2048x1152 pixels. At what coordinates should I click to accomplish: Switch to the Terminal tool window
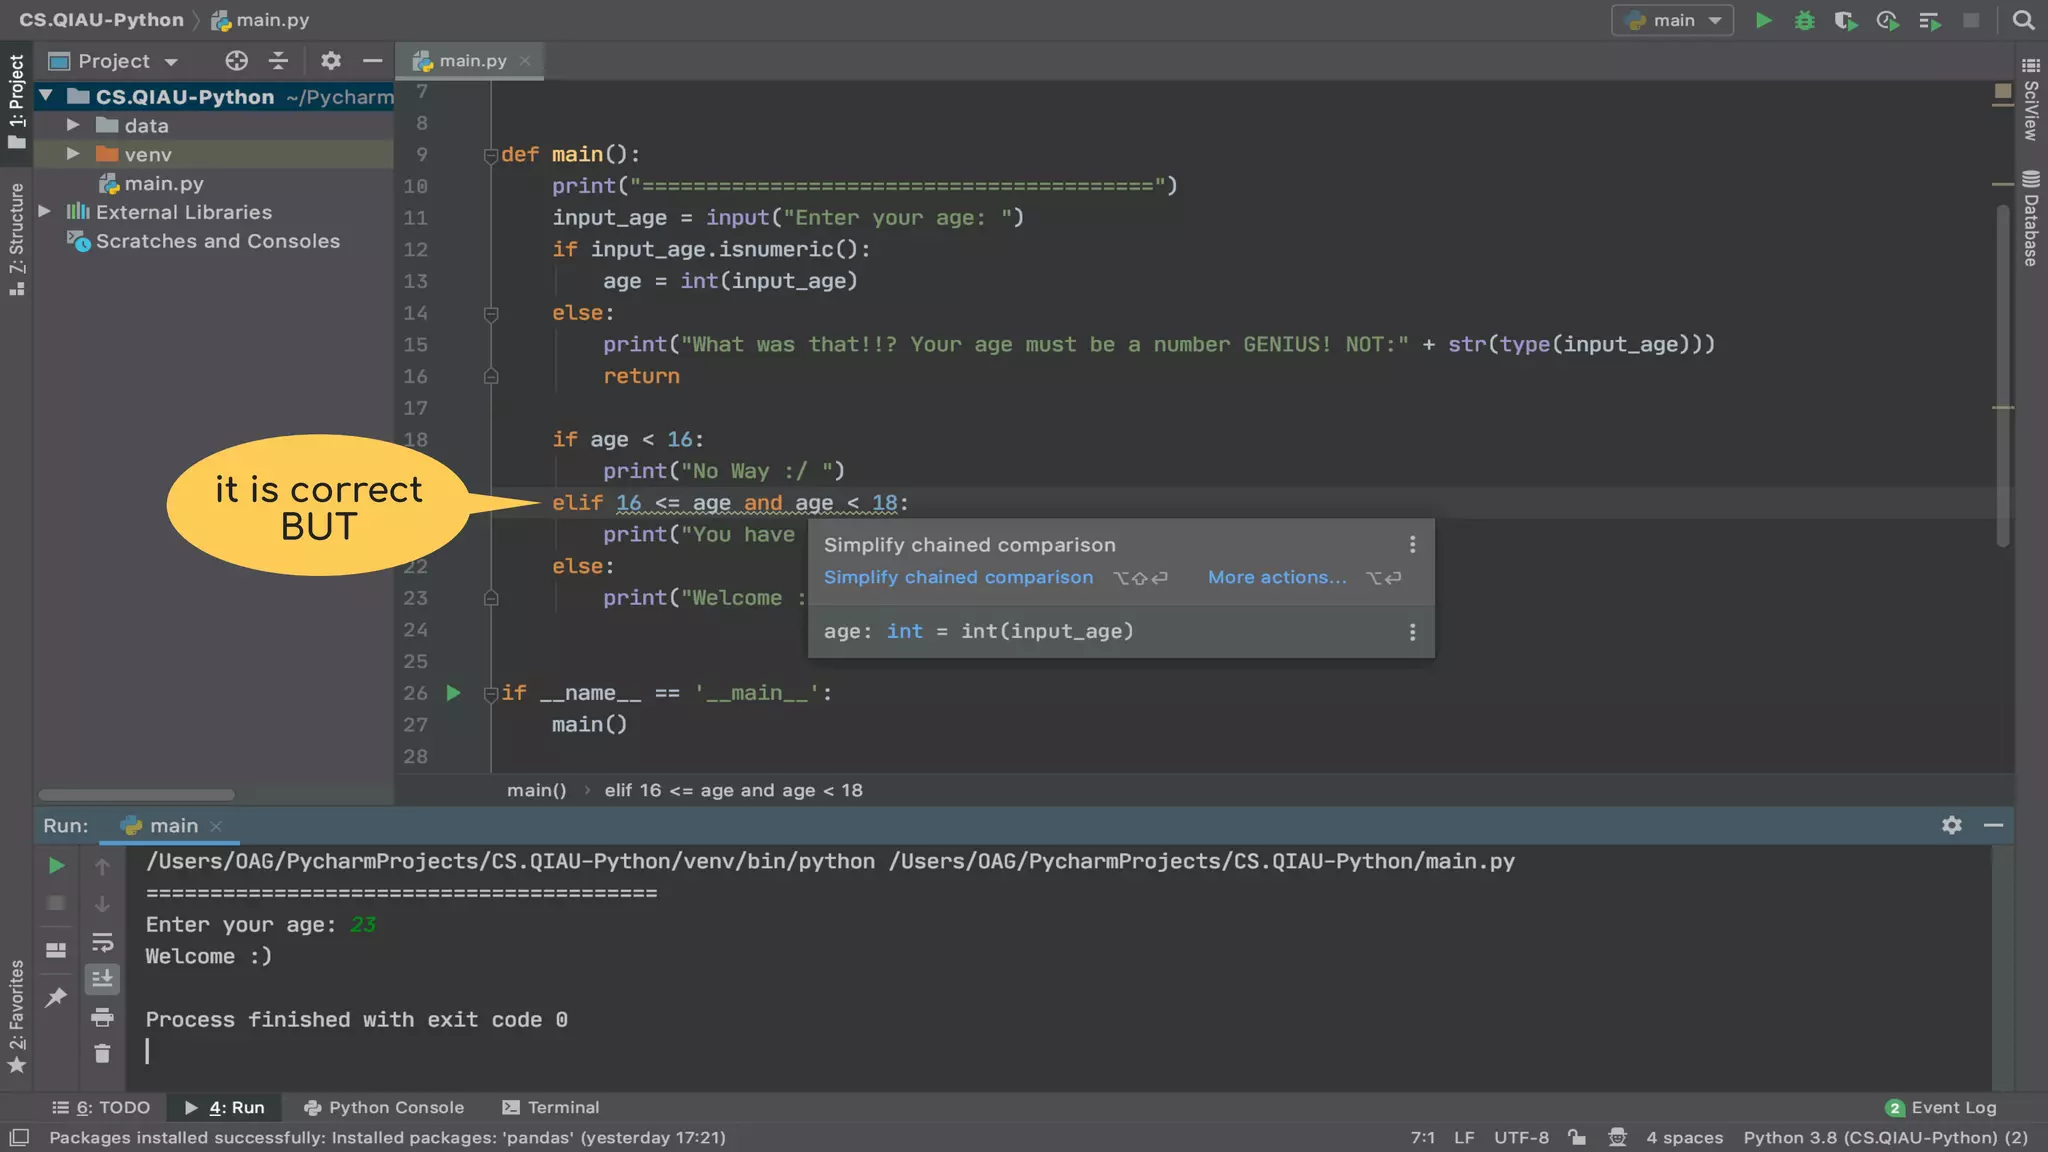[x=551, y=1107]
